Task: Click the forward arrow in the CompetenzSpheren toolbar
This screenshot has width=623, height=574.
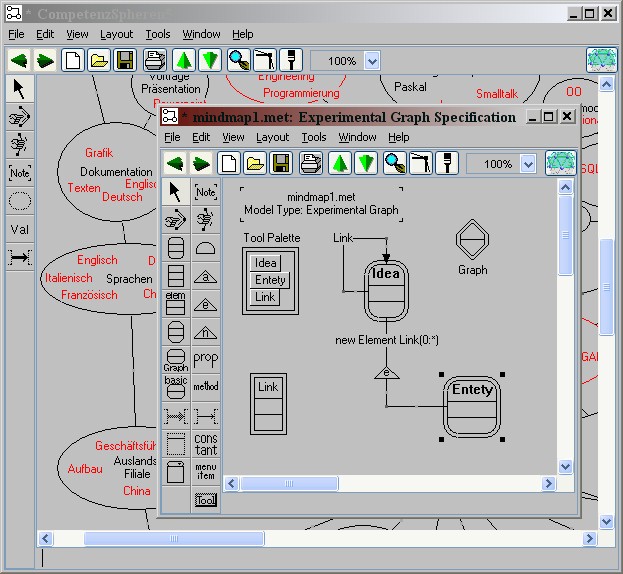Action: [x=45, y=61]
